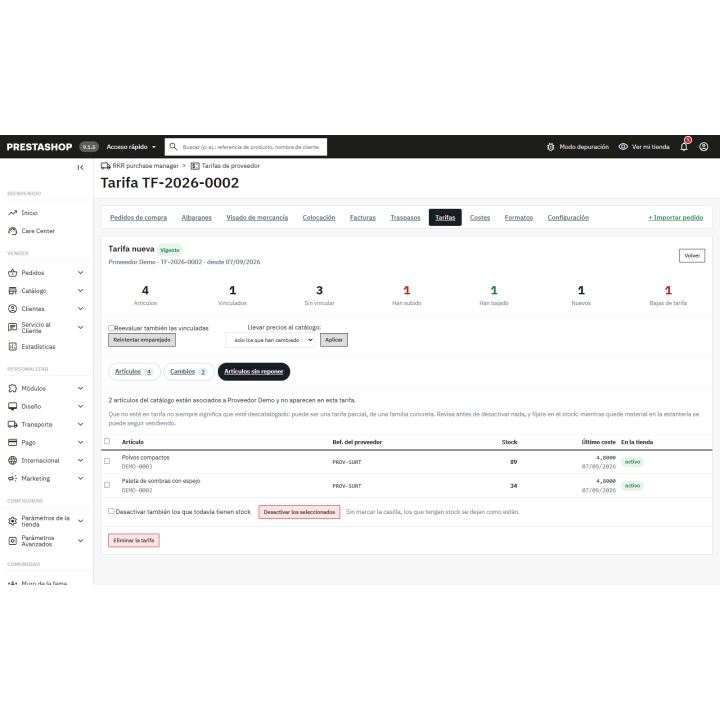Click the Marketing megaphone icon
Image resolution: width=720 pixels, height=720 pixels.
click(x=12, y=478)
